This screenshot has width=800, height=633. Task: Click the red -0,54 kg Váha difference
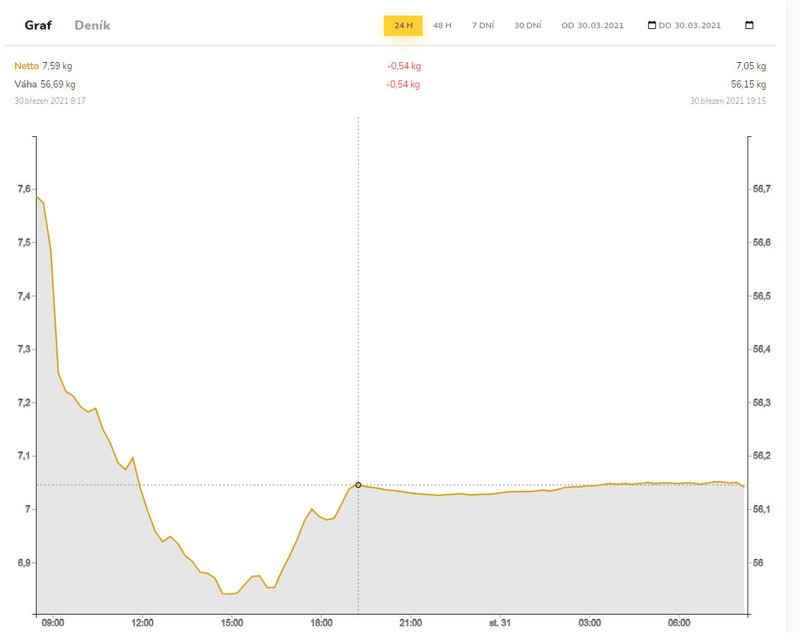pyautogui.click(x=403, y=84)
